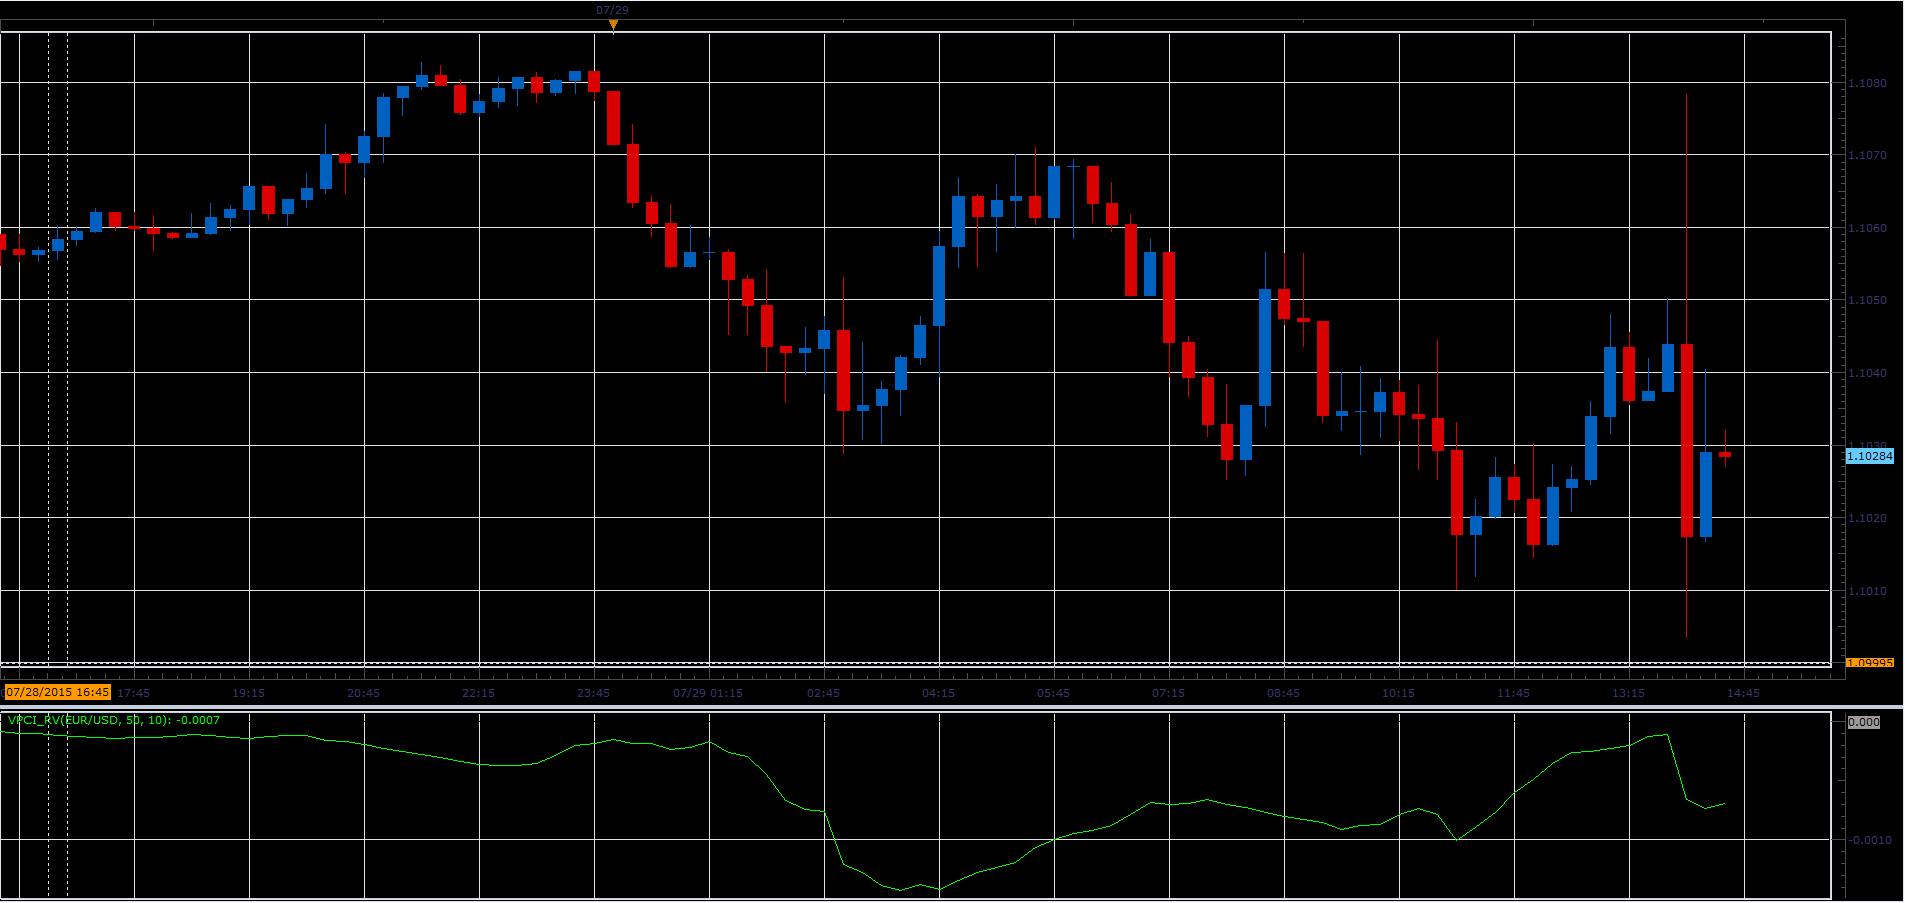The width and height of the screenshot is (1905, 903).
Task: Click the 10:15 time axis label
Action: tap(1398, 693)
